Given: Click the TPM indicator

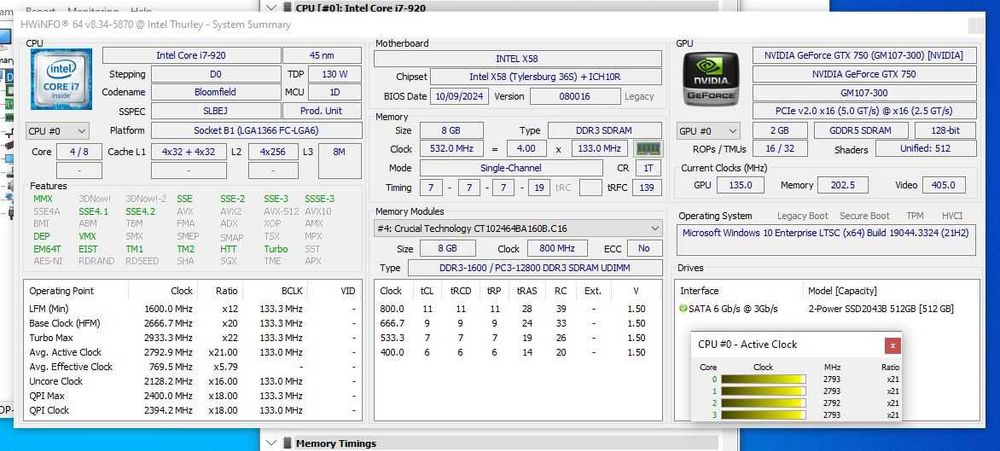Looking at the screenshot, I should point(914,216).
